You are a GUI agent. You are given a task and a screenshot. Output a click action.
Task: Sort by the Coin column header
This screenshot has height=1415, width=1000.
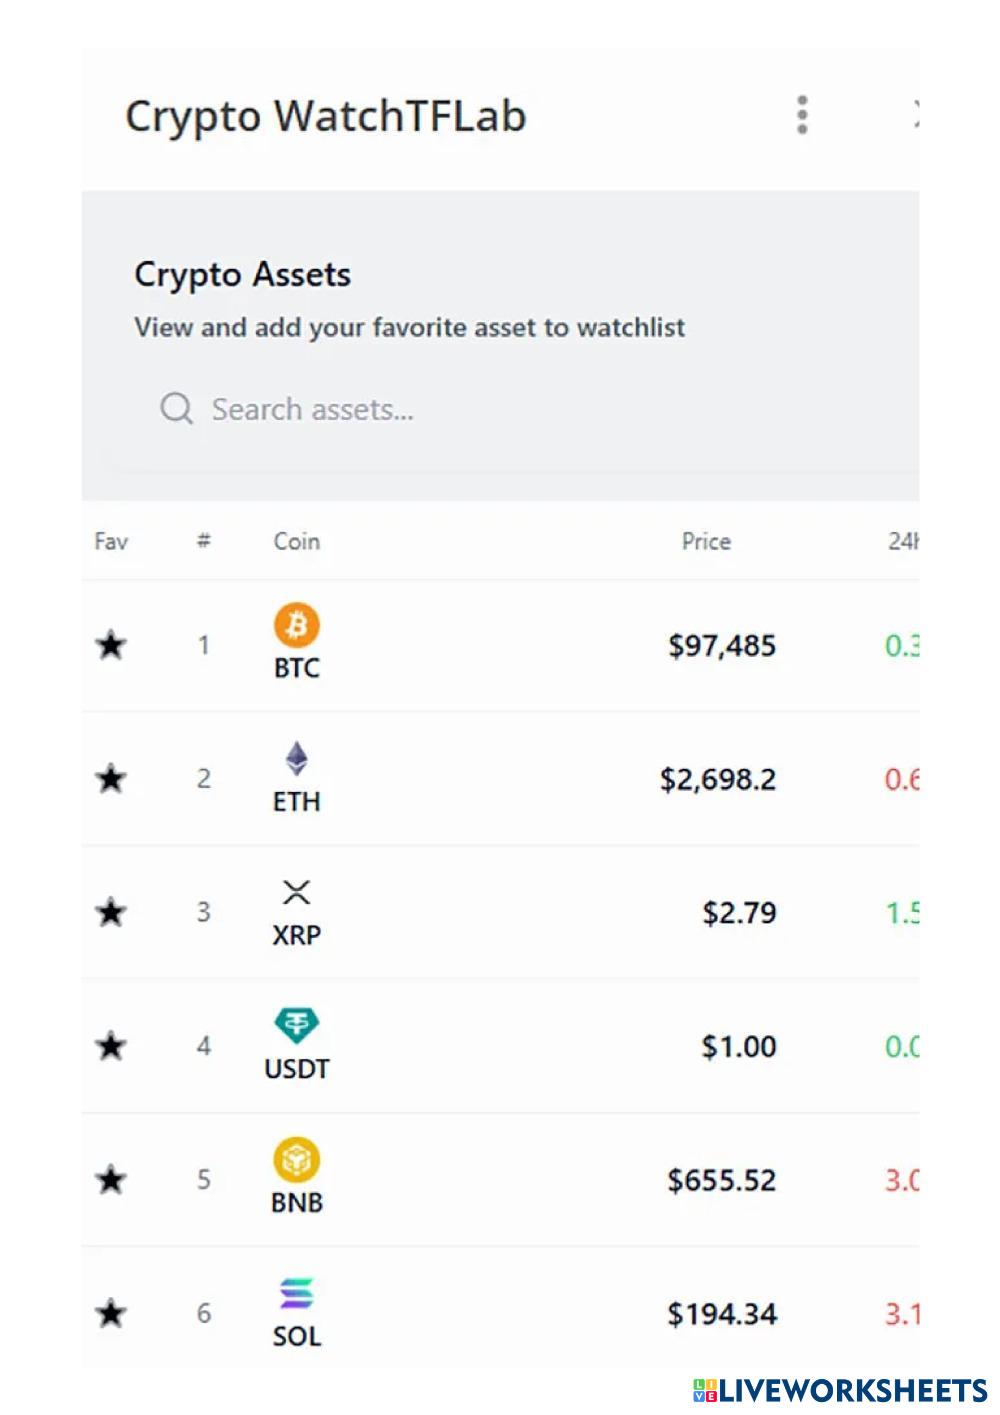click(297, 541)
